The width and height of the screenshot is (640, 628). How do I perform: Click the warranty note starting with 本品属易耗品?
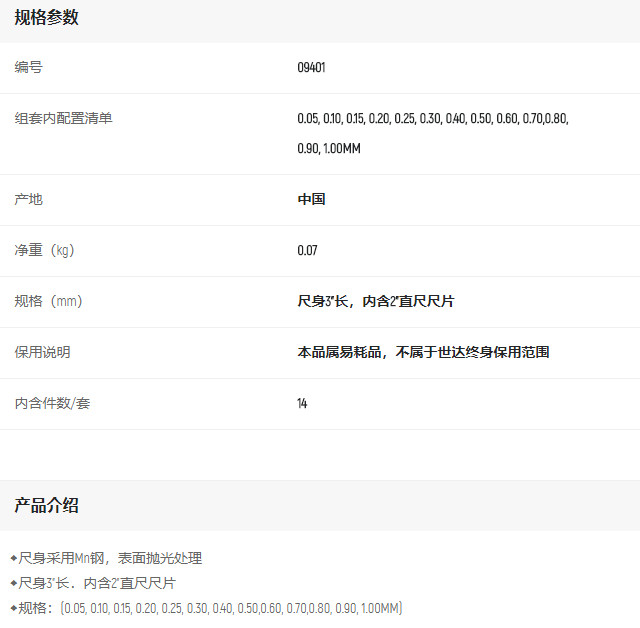tap(423, 352)
